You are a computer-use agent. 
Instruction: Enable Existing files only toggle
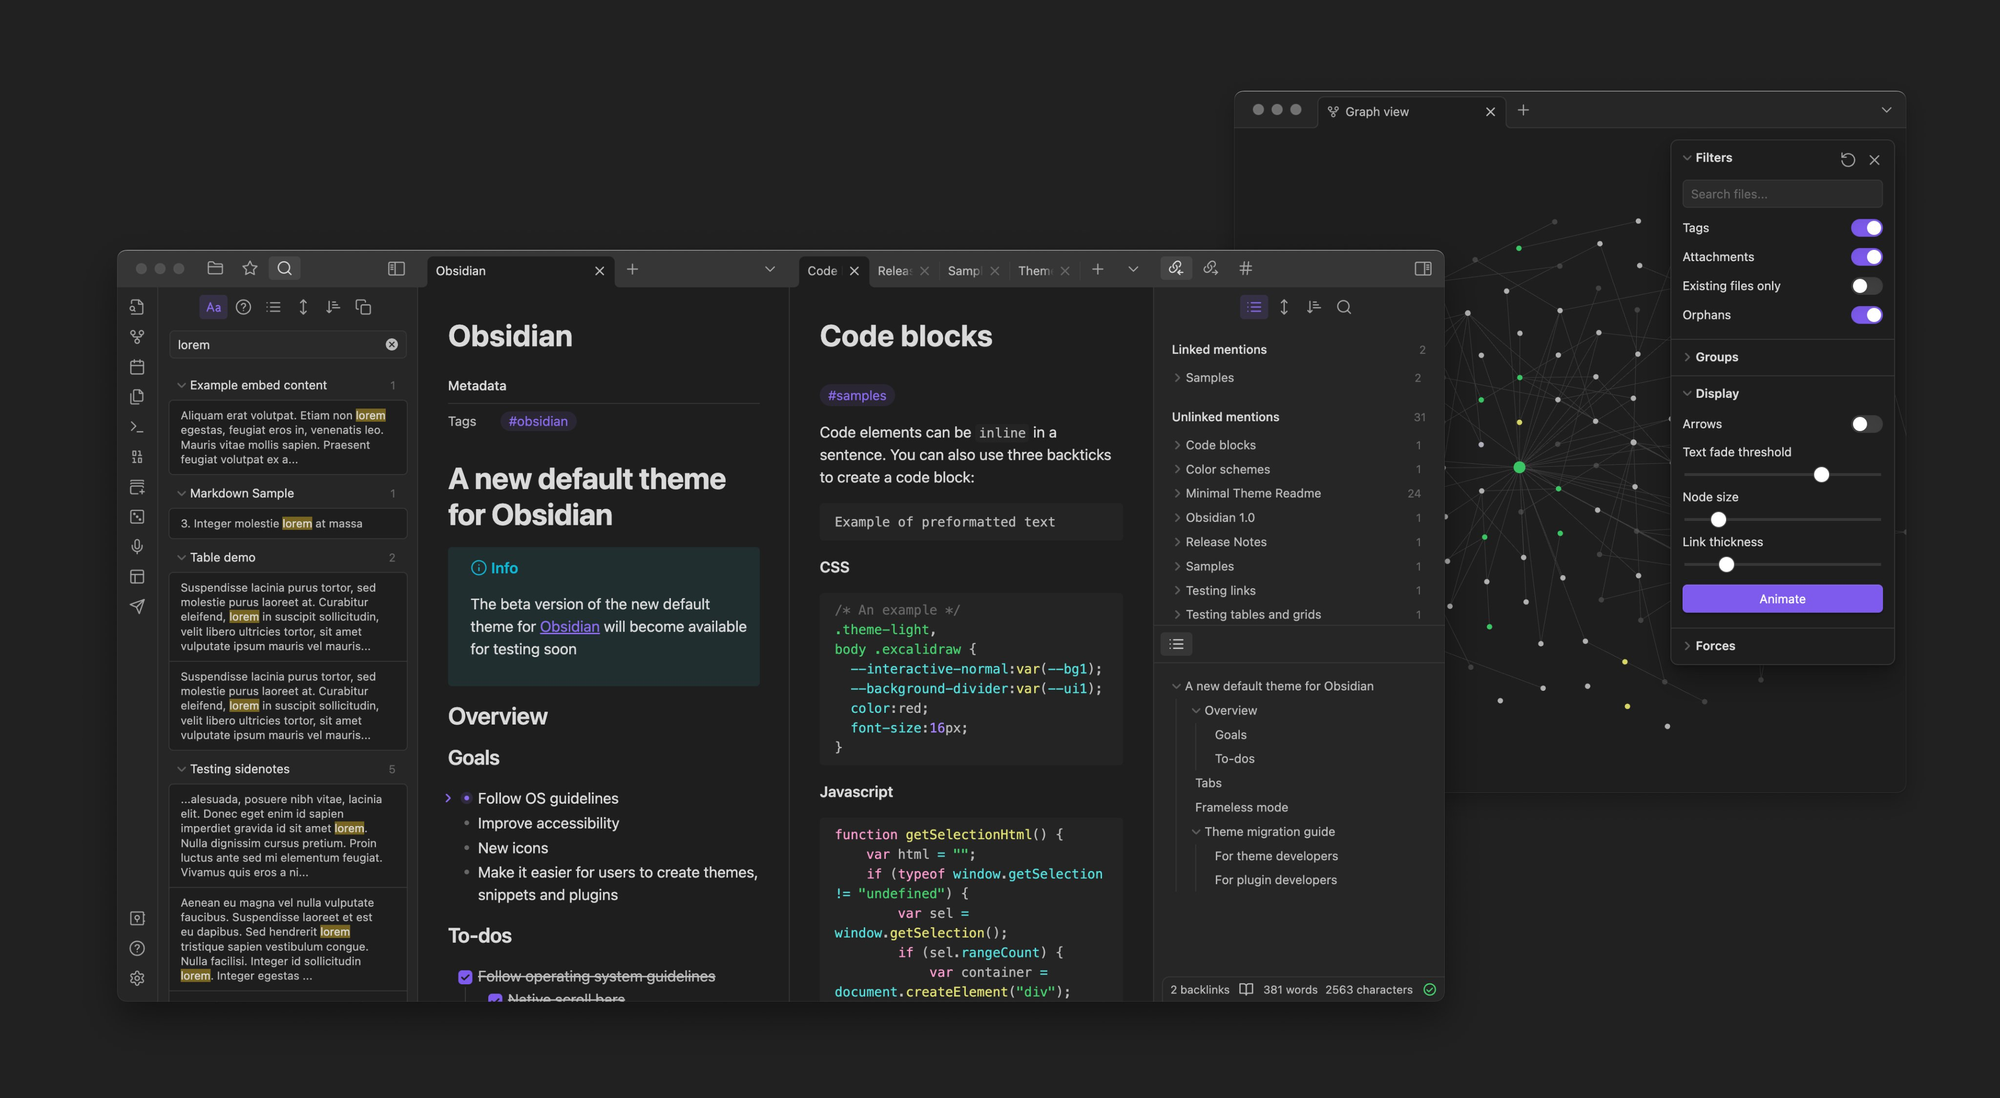pos(1865,286)
